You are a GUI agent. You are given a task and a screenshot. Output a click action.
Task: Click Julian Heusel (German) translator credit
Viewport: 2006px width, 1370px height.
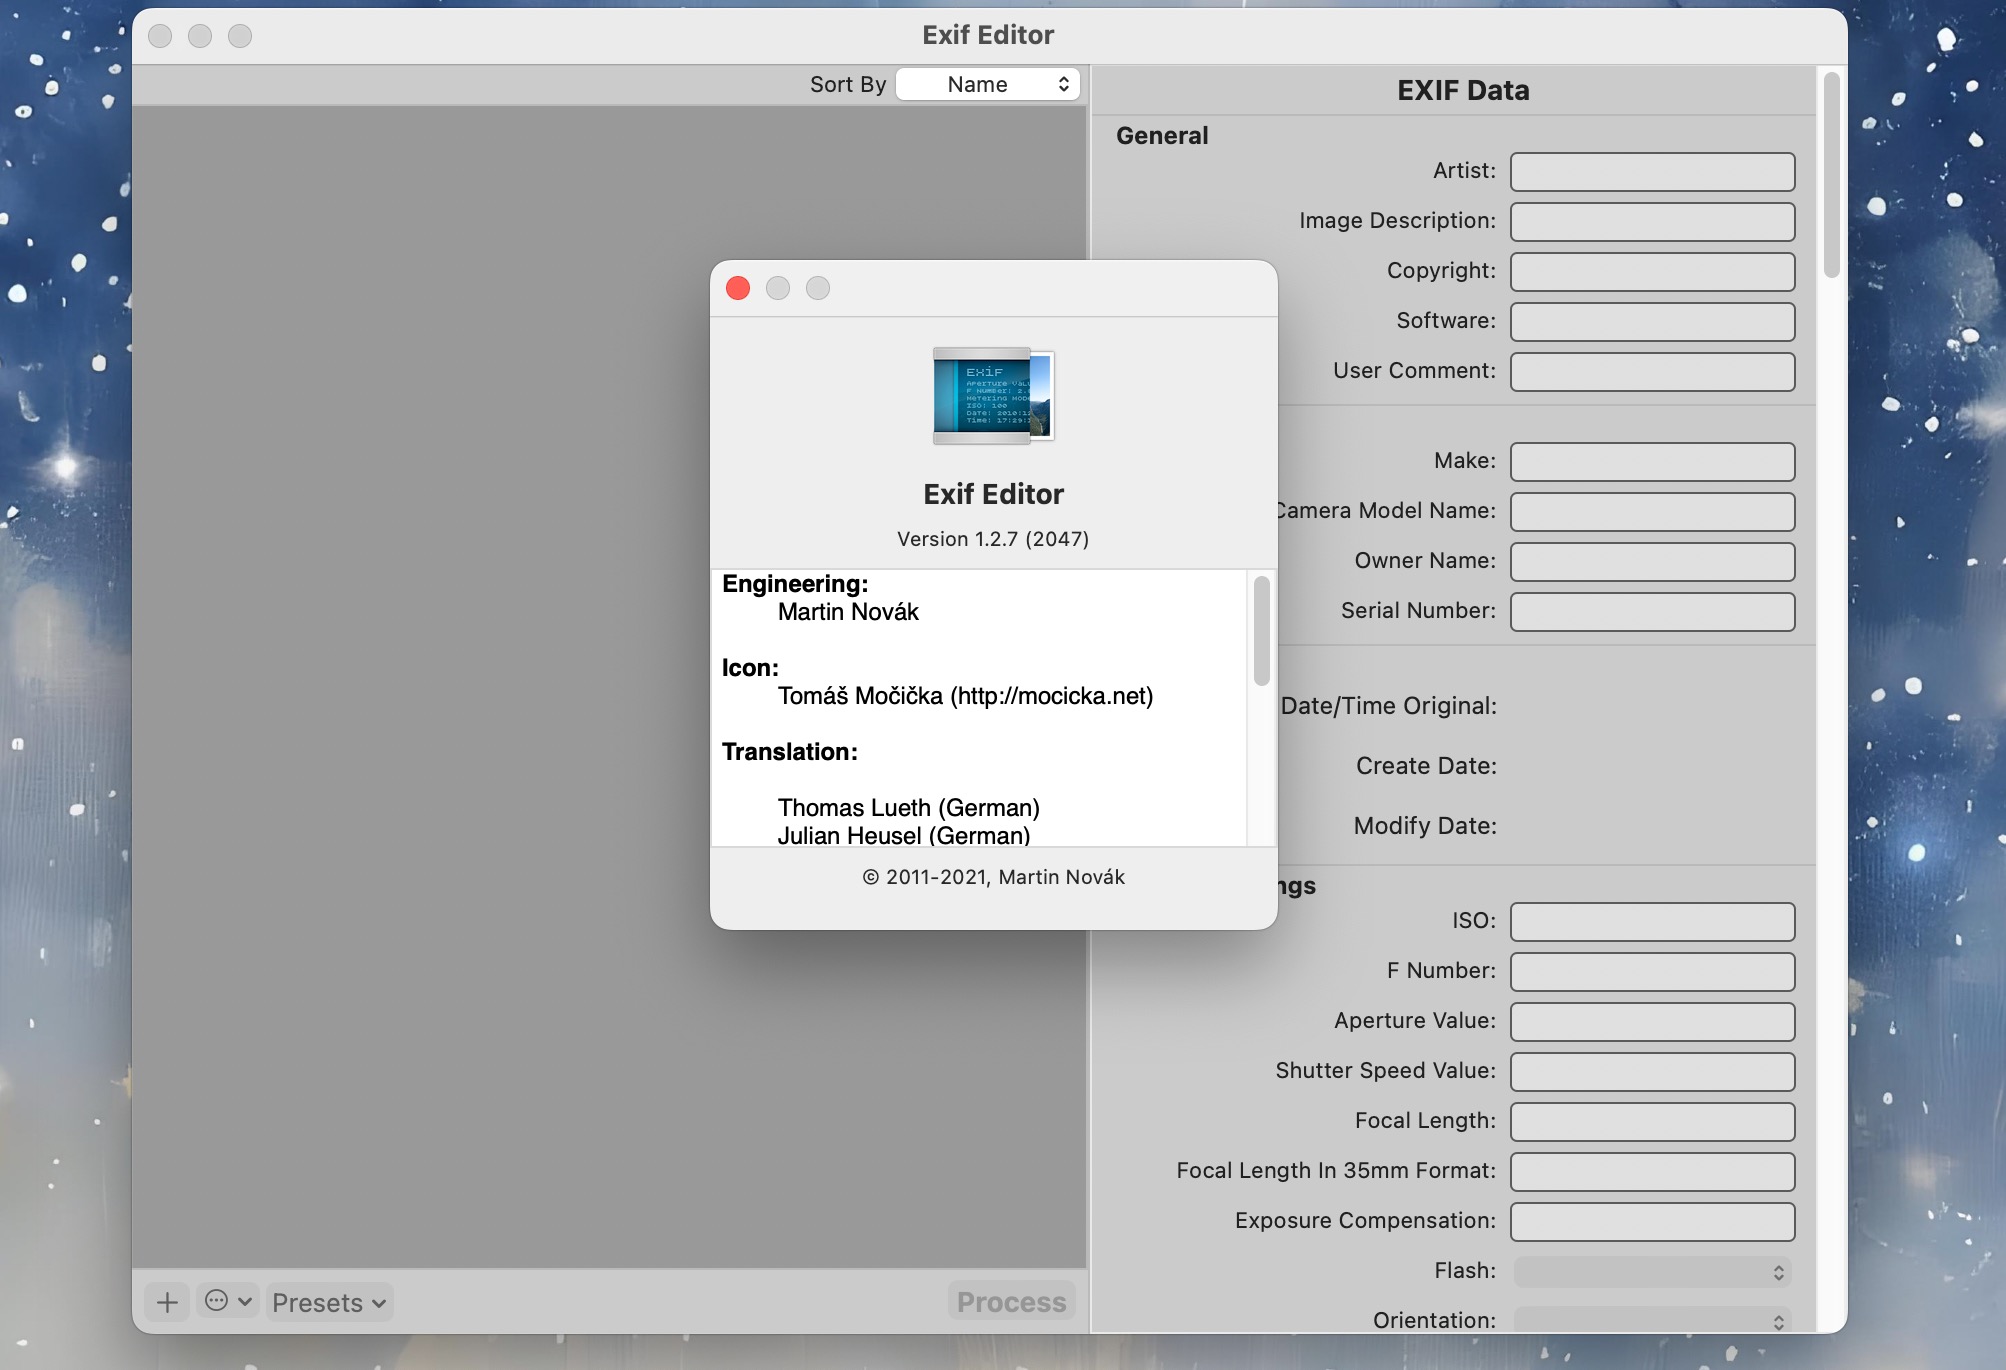click(903, 835)
